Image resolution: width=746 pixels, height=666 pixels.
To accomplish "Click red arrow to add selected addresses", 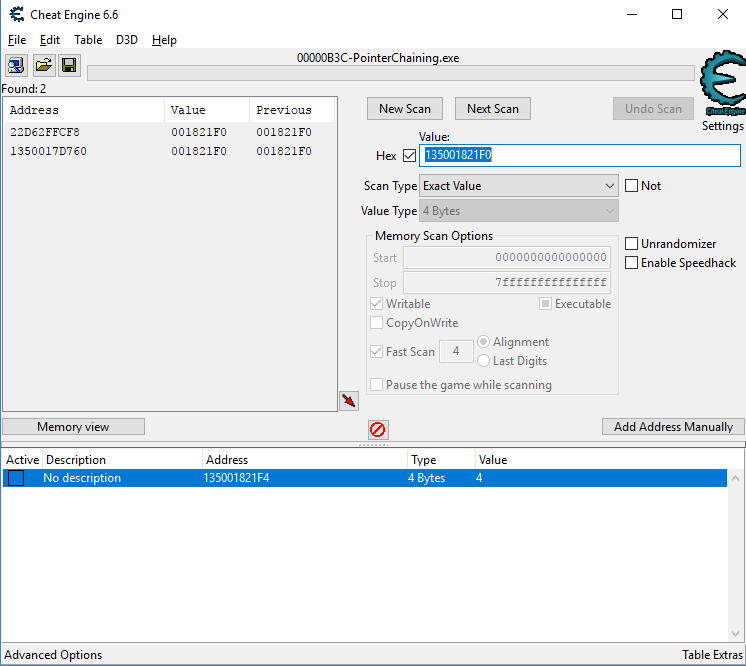I will (349, 401).
